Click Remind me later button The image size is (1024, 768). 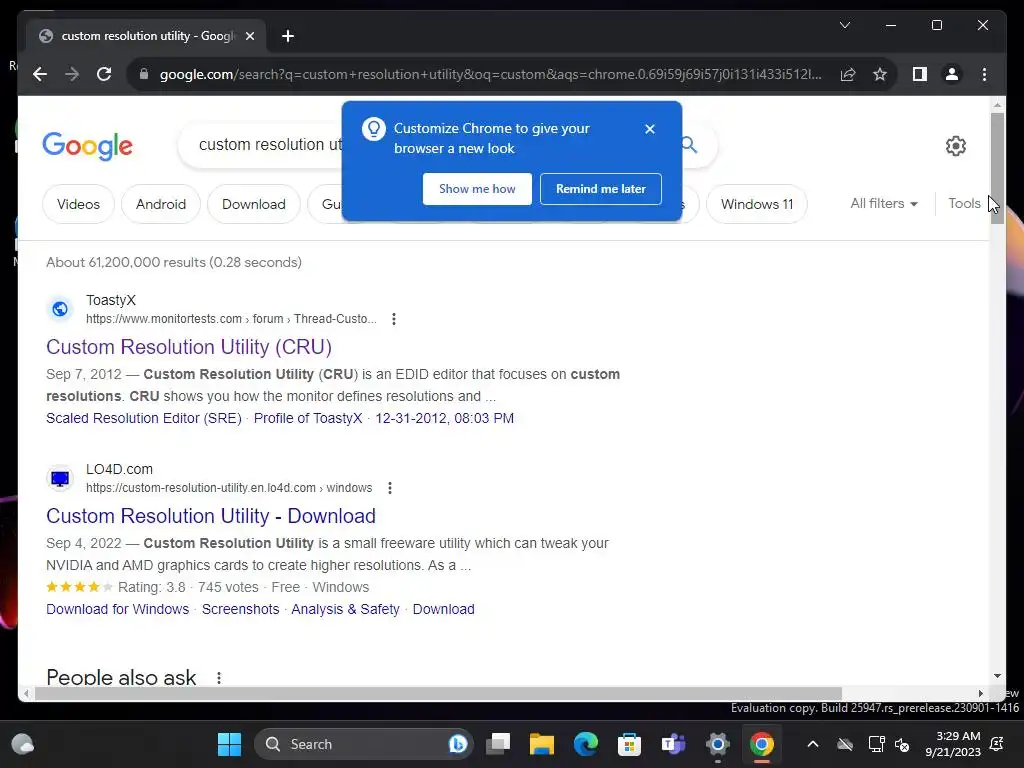point(601,189)
